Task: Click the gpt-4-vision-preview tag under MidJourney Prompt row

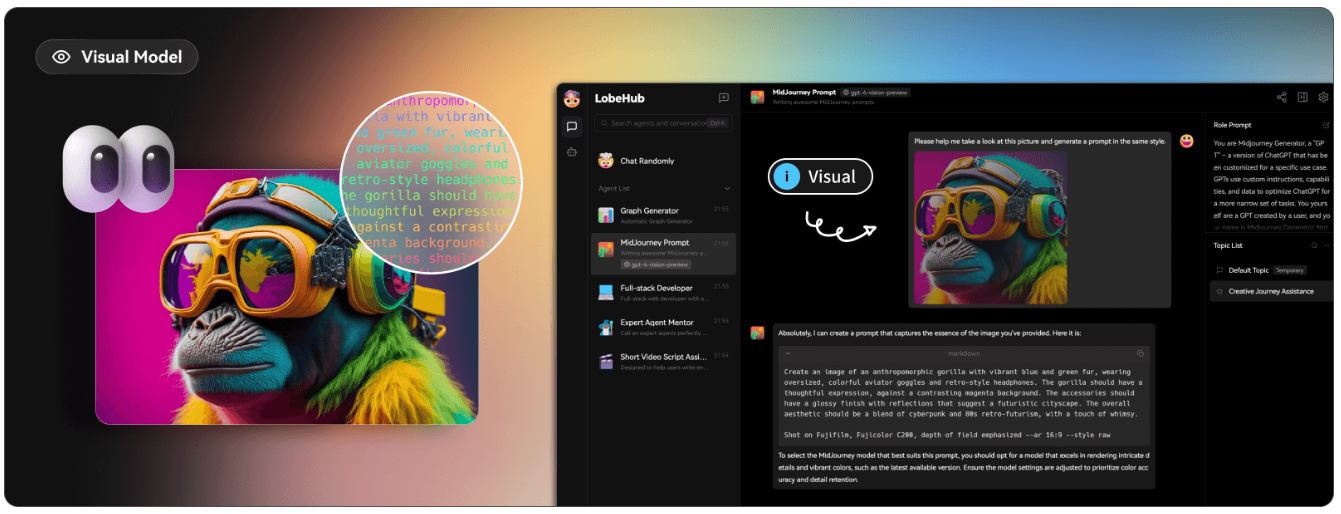Action: (x=658, y=265)
